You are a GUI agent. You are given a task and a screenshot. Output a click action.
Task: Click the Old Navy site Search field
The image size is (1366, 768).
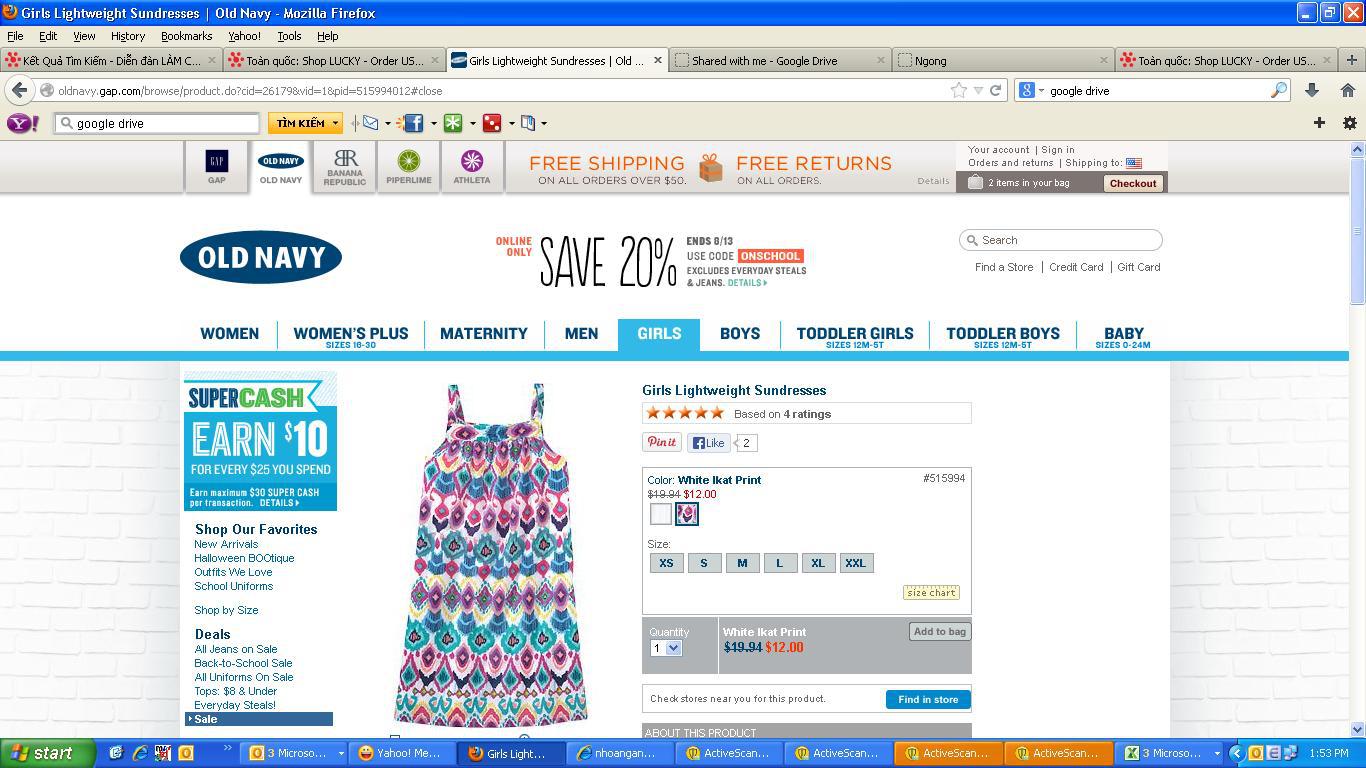click(1060, 240)
